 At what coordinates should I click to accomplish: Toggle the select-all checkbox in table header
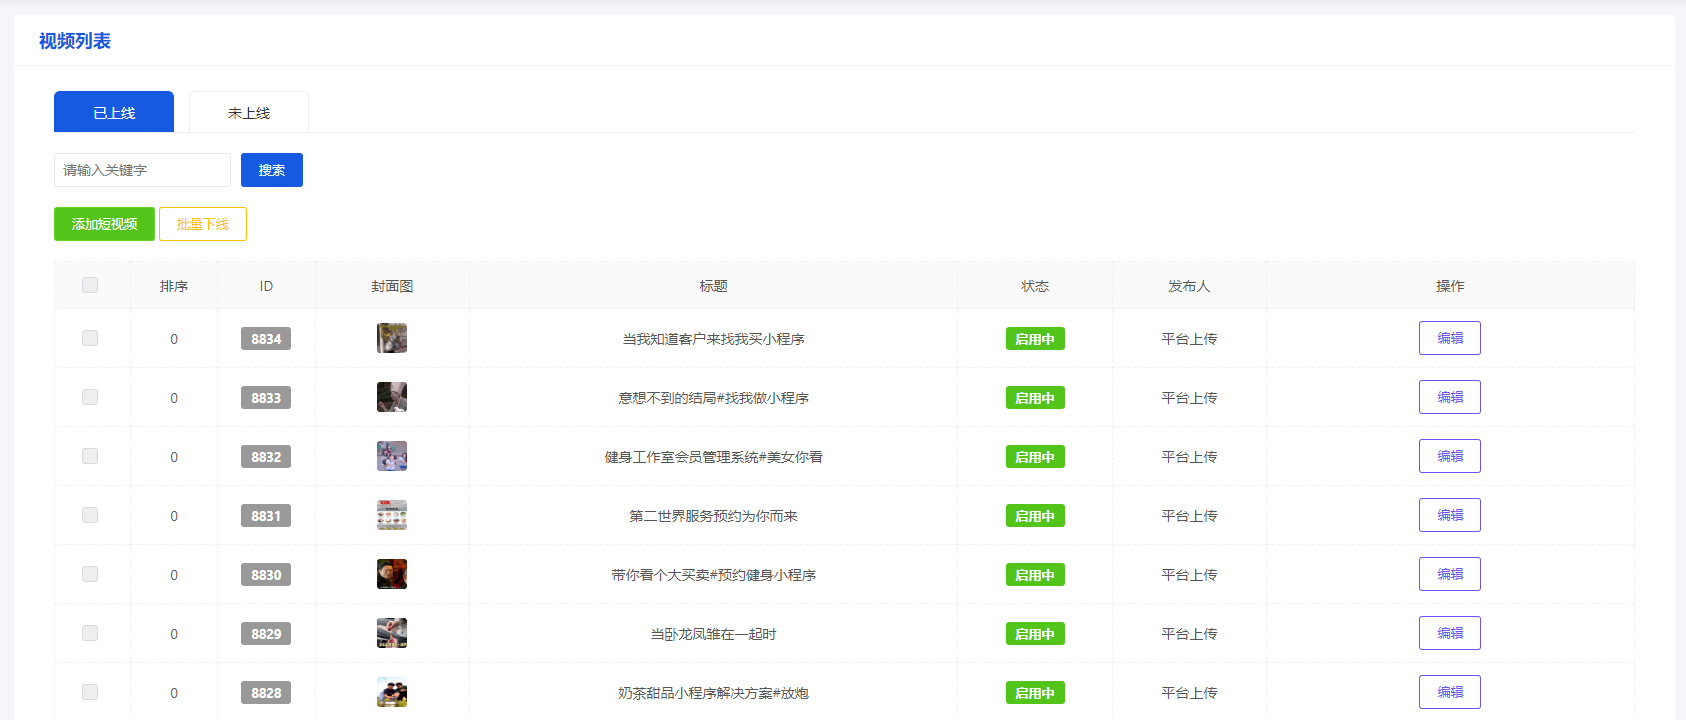[x=90, y=285]
